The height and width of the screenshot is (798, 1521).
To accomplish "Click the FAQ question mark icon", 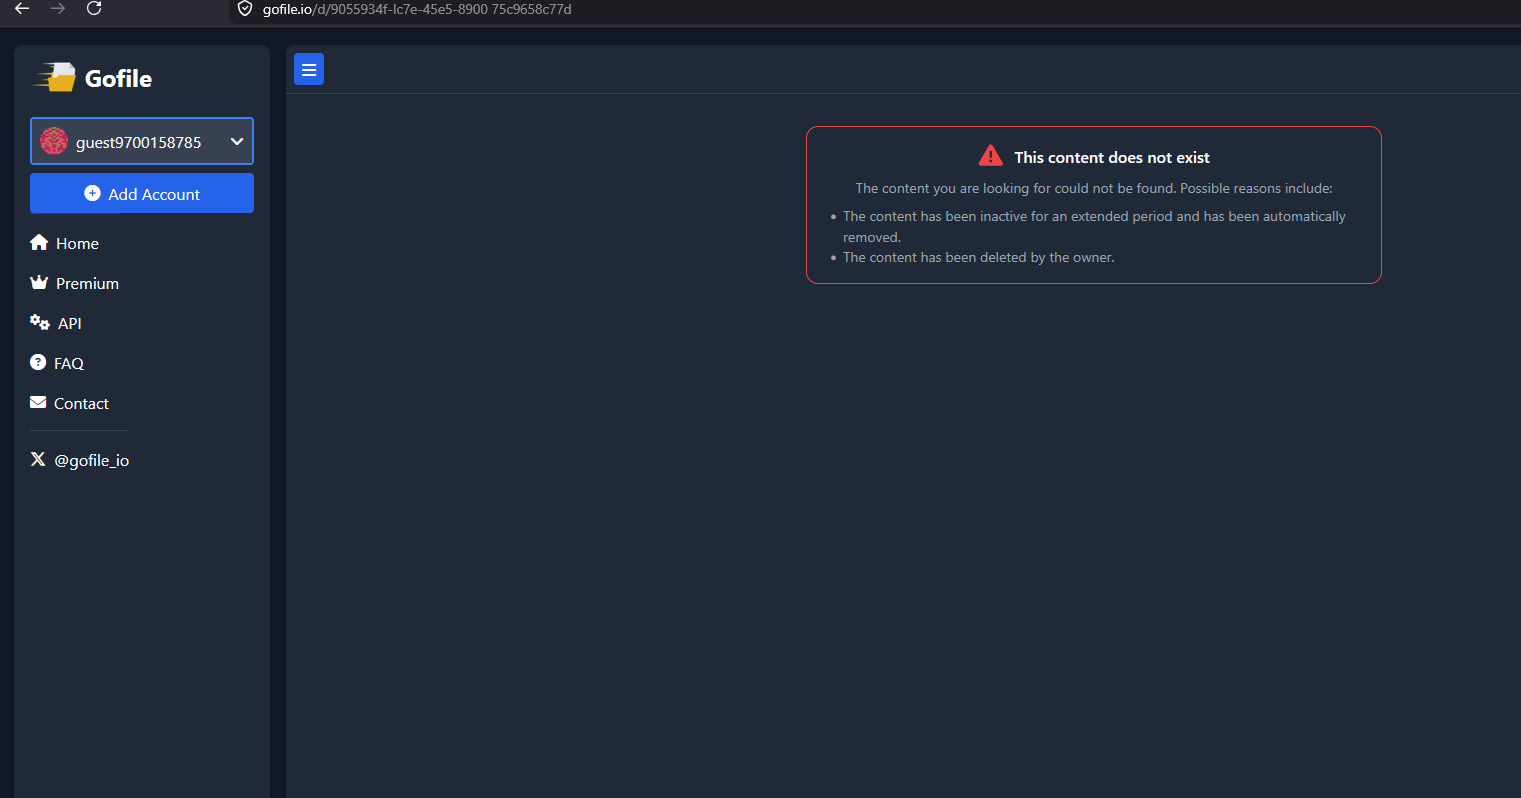I will click(38, 362).
